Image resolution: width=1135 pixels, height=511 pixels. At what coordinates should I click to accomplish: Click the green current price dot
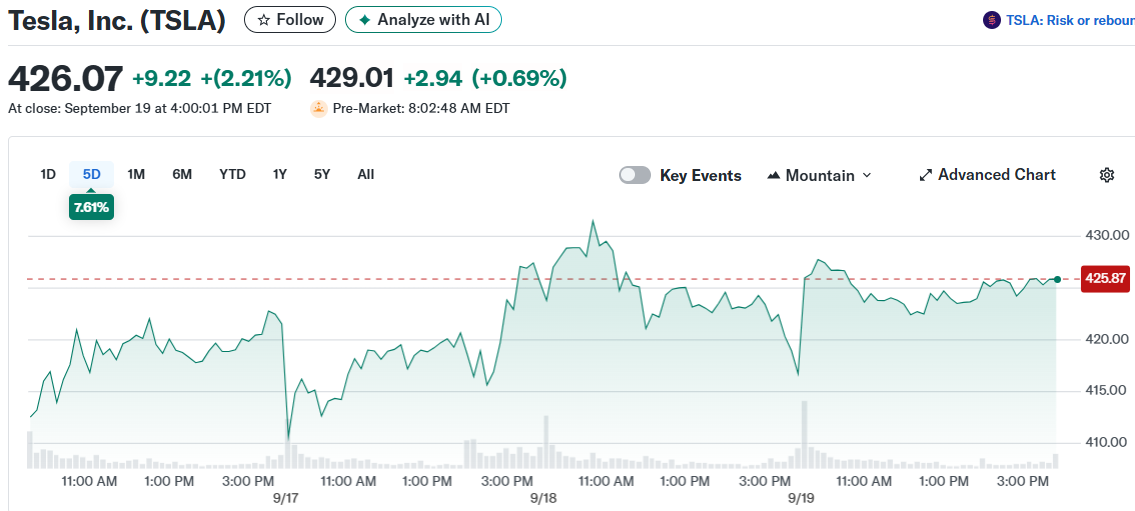(1058, 279)
